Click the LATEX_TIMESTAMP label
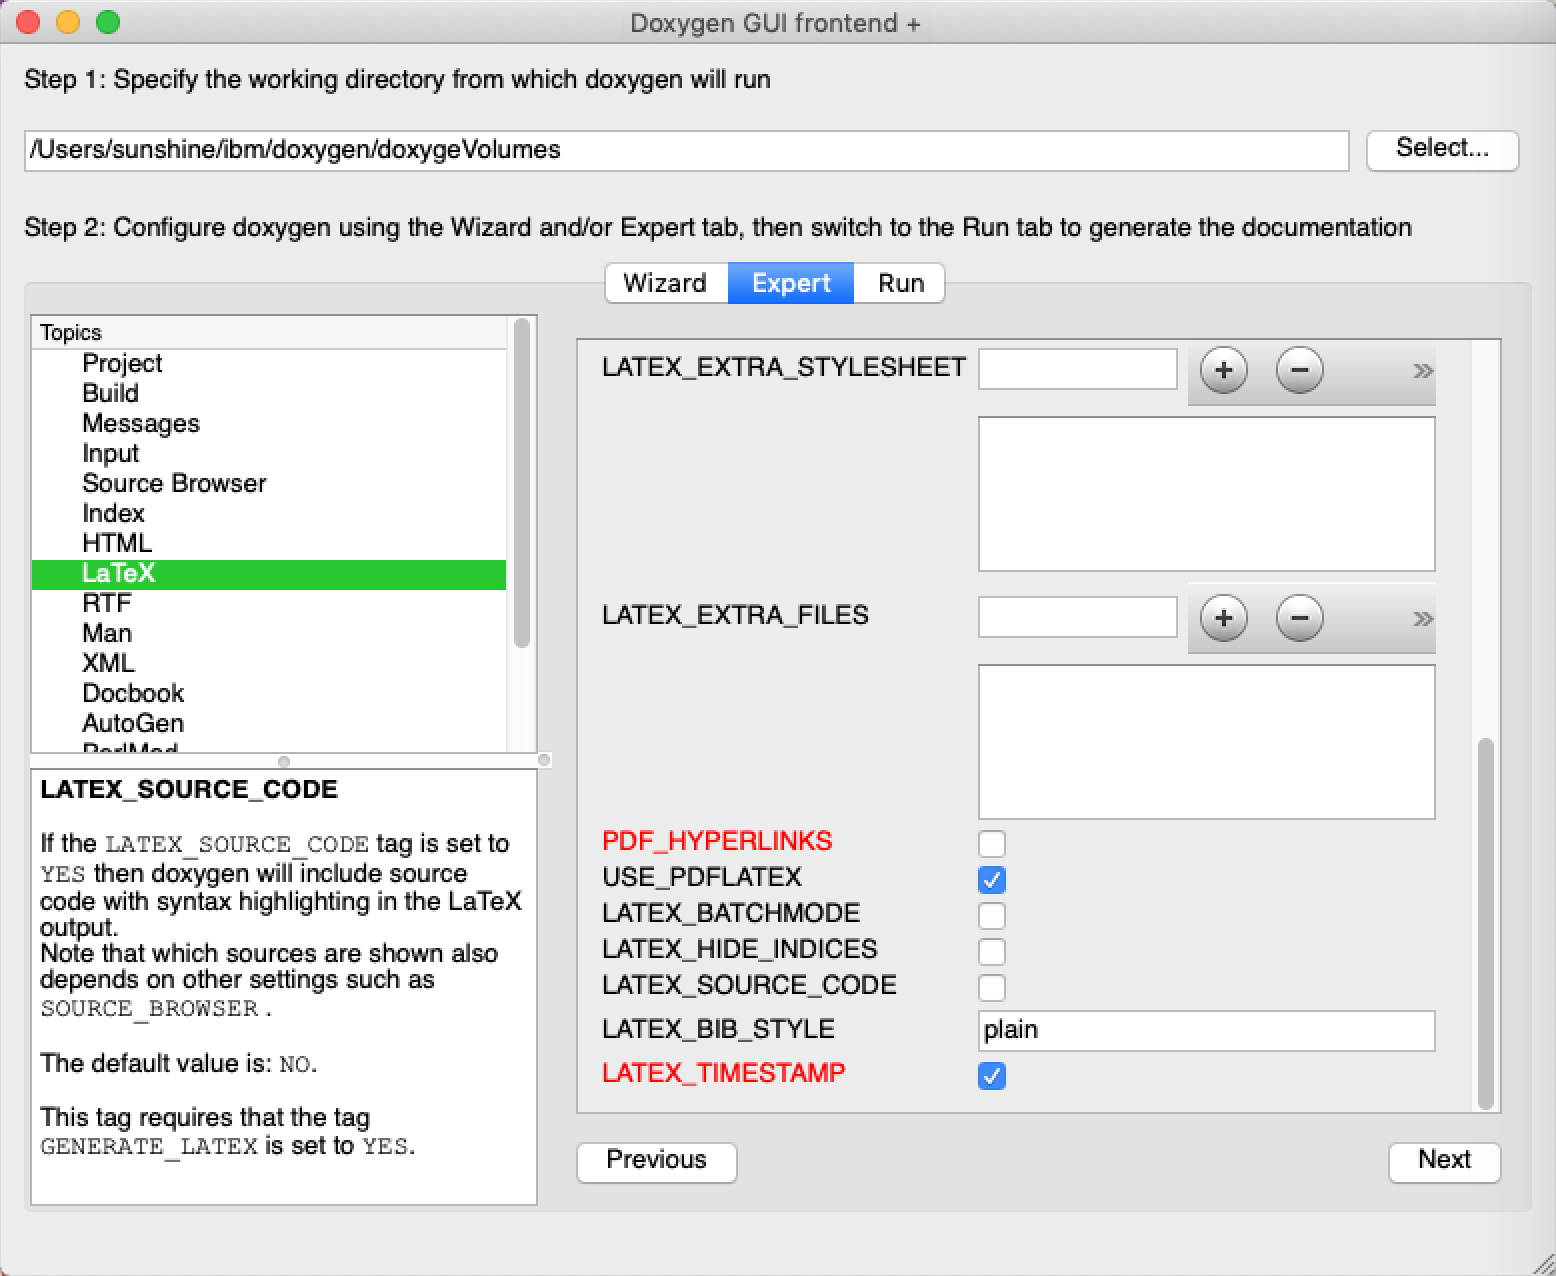This screenshot has height=1276, width=1556. click(724, 1073)
